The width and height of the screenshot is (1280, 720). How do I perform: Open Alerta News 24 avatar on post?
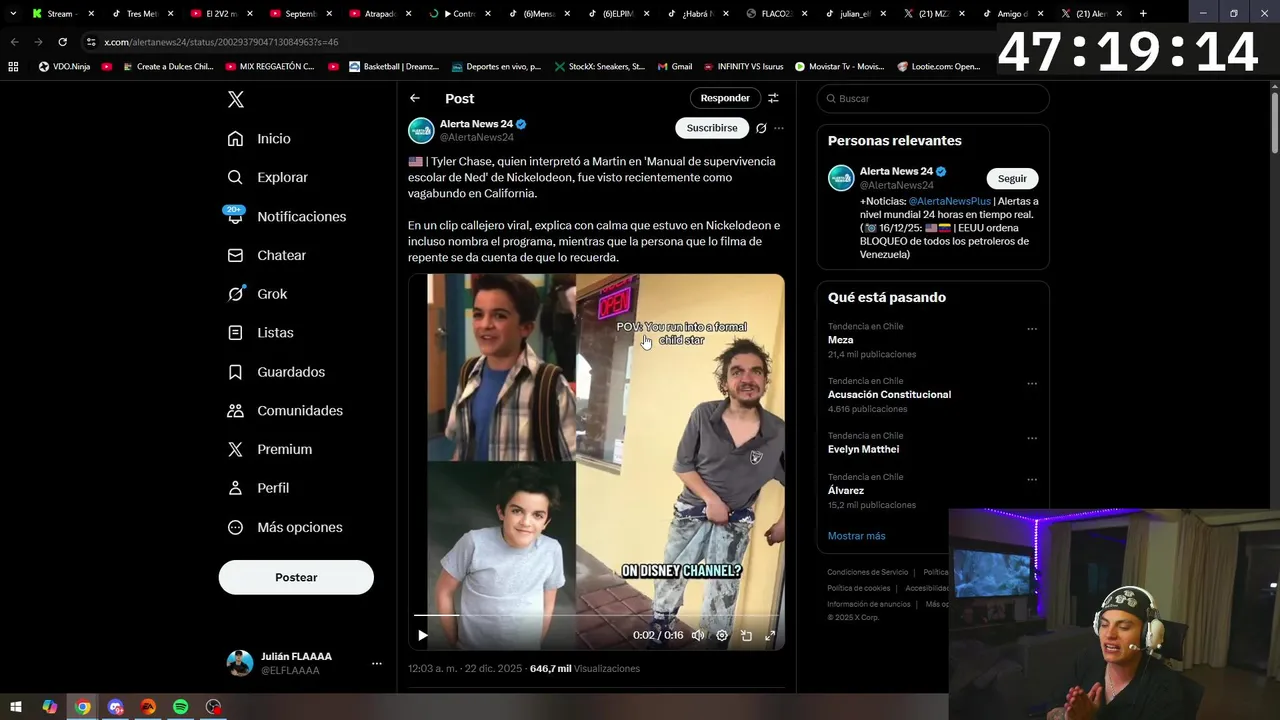coord(421,130)
